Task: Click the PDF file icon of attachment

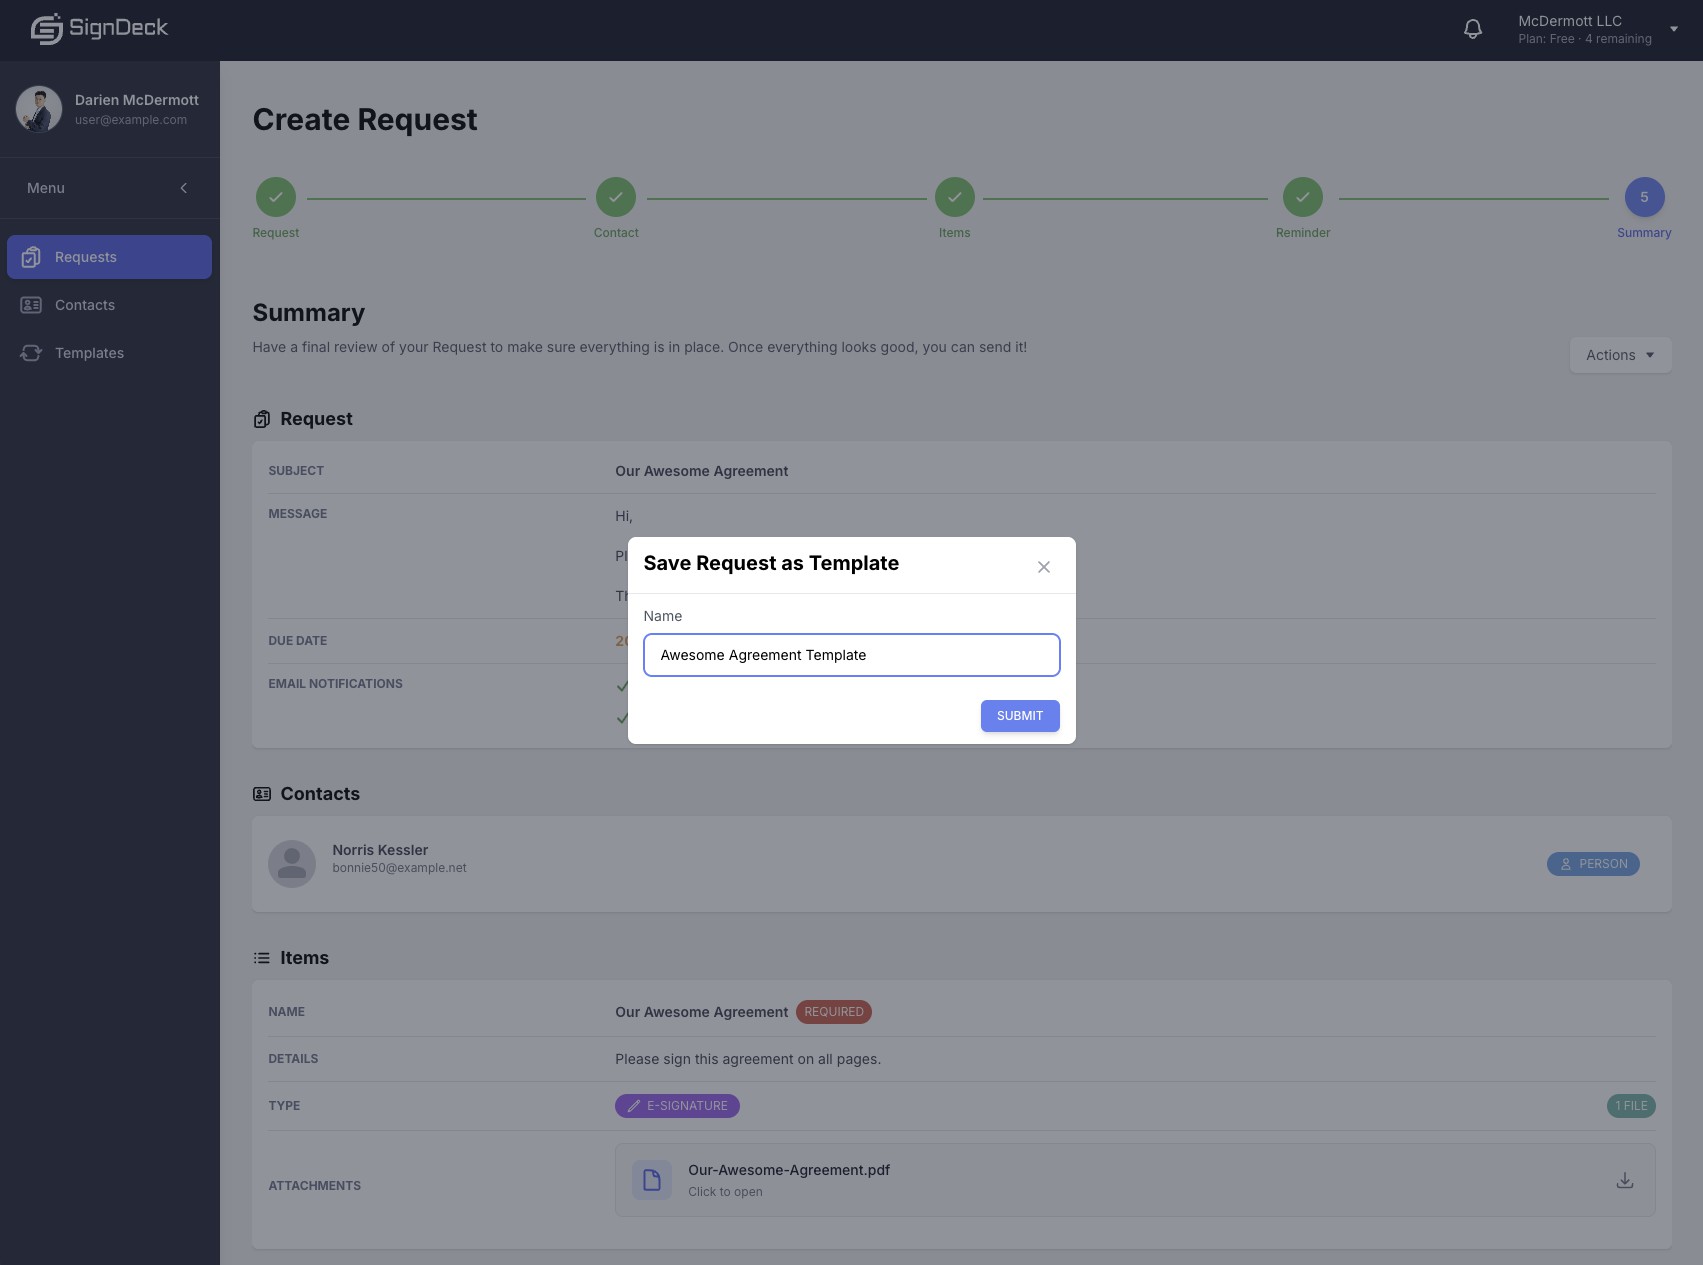Action: 652,1180
